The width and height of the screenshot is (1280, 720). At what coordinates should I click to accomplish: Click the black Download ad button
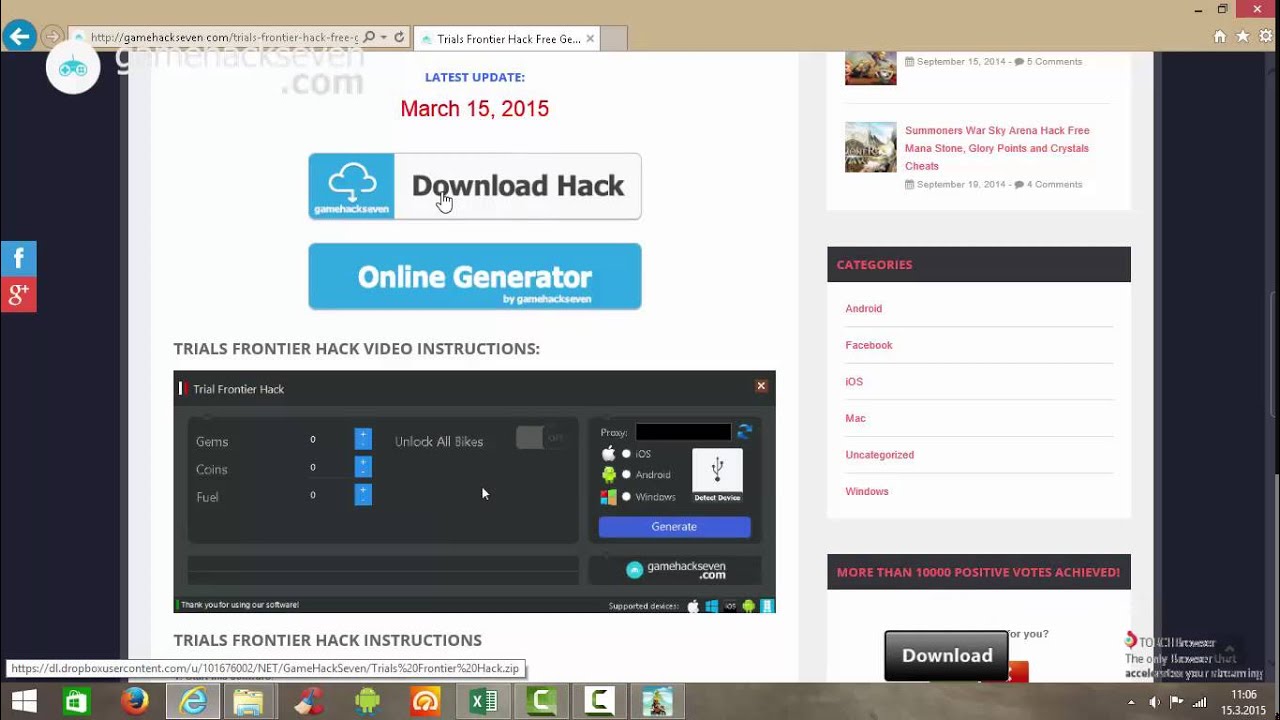947,656
